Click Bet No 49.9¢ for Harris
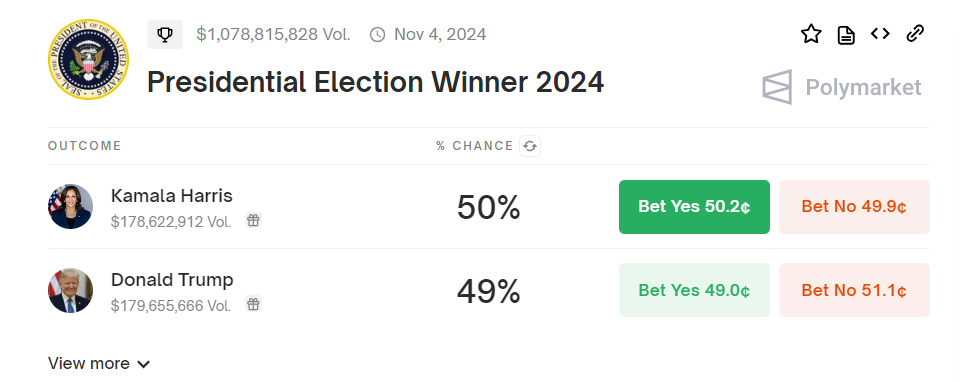Image resolution: width=960 pixels, height=382 pixels. click(854, 207)
